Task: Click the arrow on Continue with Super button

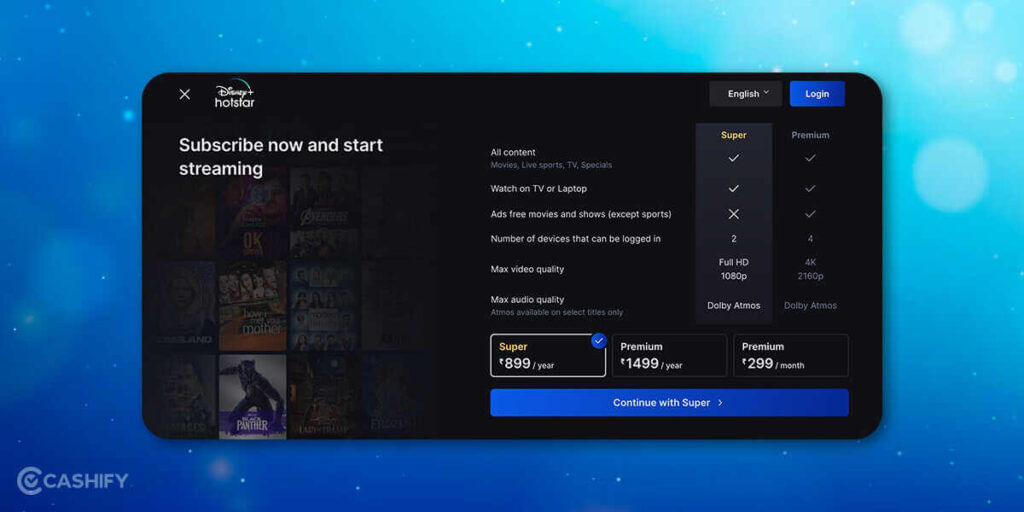Action: [x=720, y=403]
